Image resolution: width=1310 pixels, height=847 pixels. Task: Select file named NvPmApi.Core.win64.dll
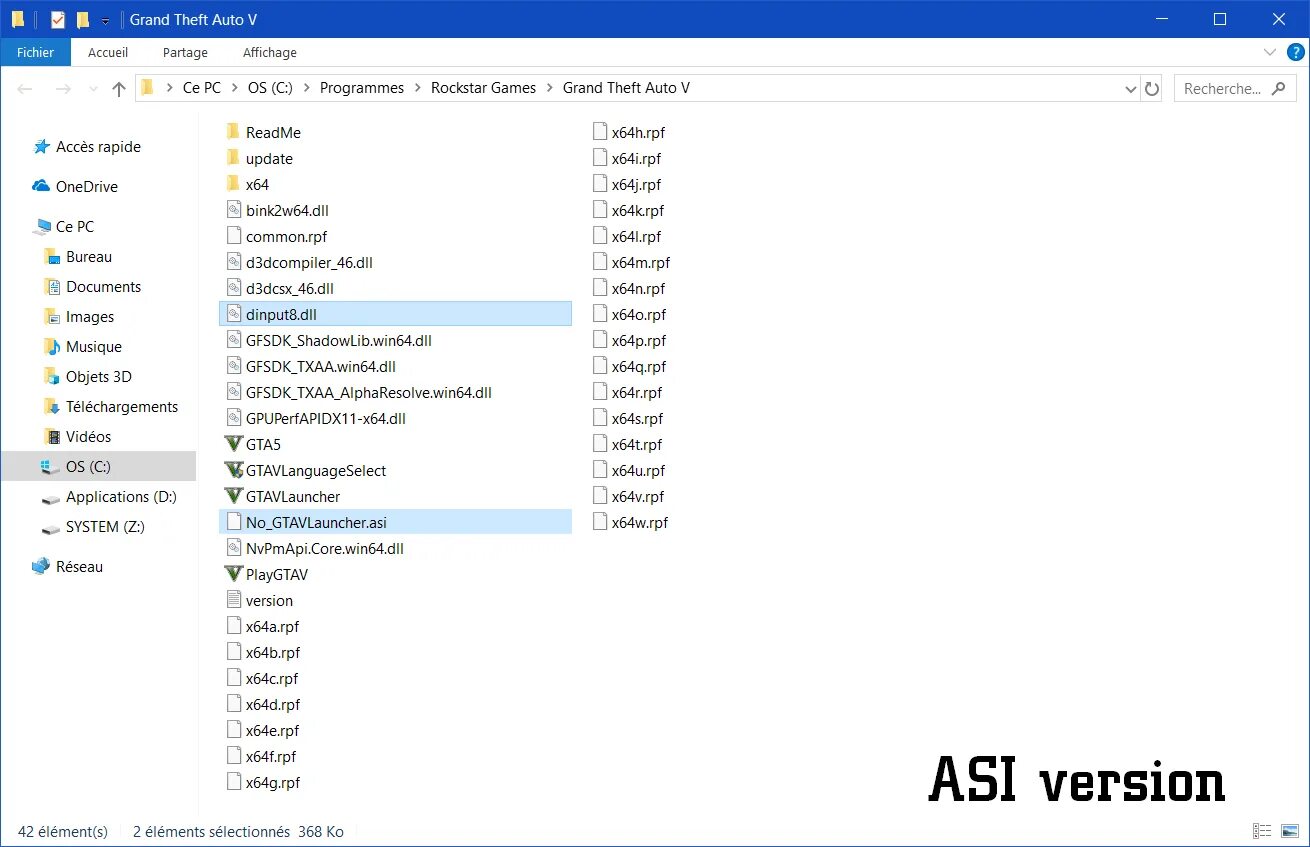[x=325, y=548]
